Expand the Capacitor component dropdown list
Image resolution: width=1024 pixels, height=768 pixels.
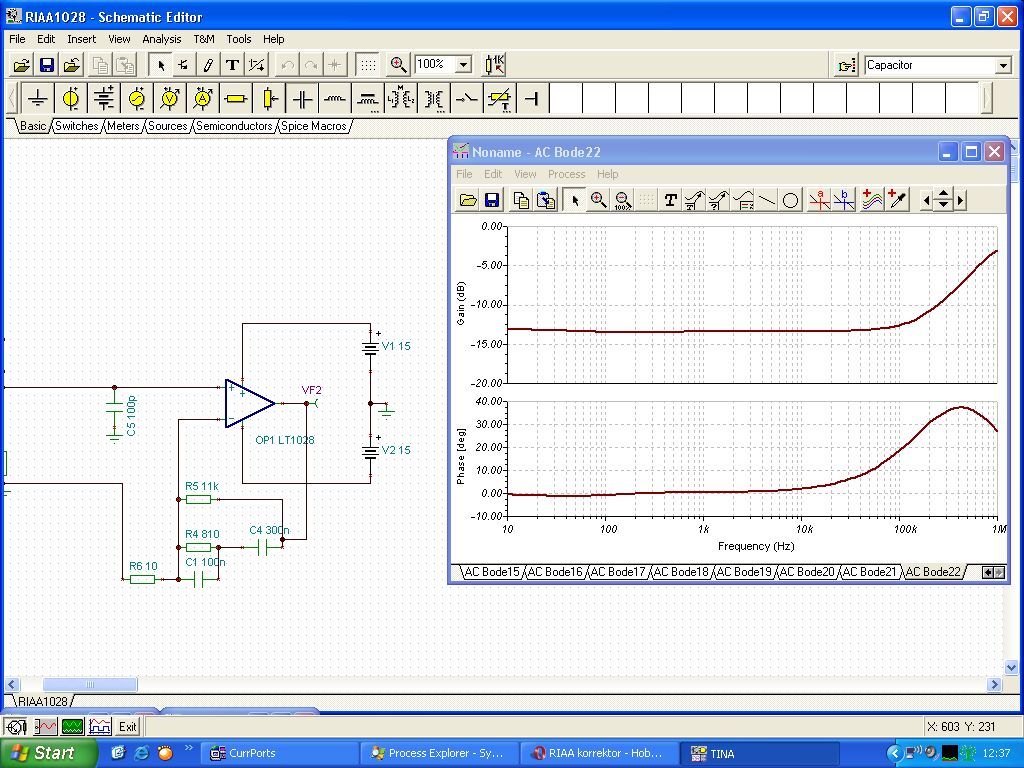tap(1003, 66)
